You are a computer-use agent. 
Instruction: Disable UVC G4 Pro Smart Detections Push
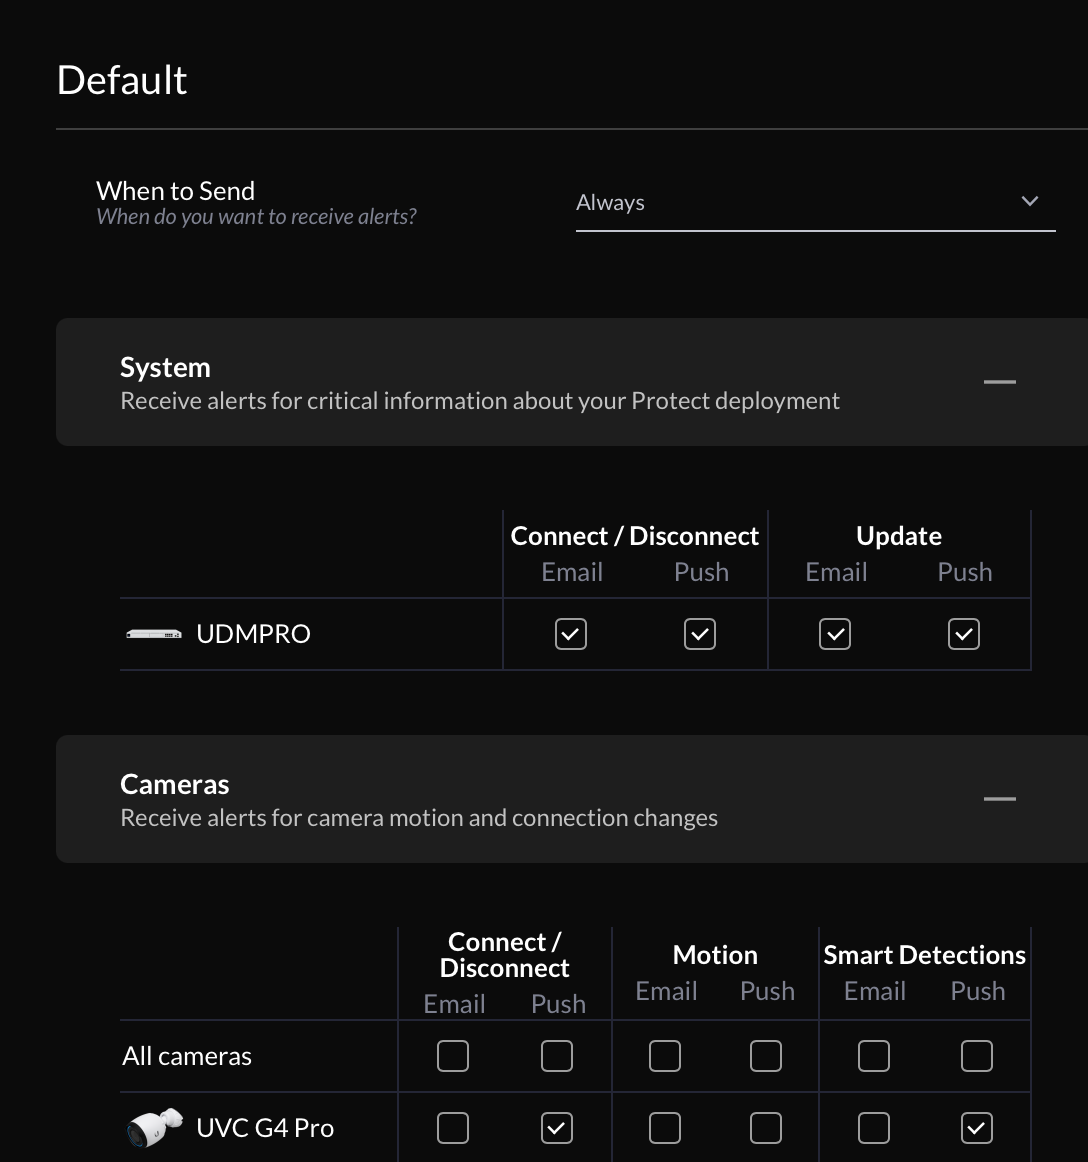pos(977,1128)
